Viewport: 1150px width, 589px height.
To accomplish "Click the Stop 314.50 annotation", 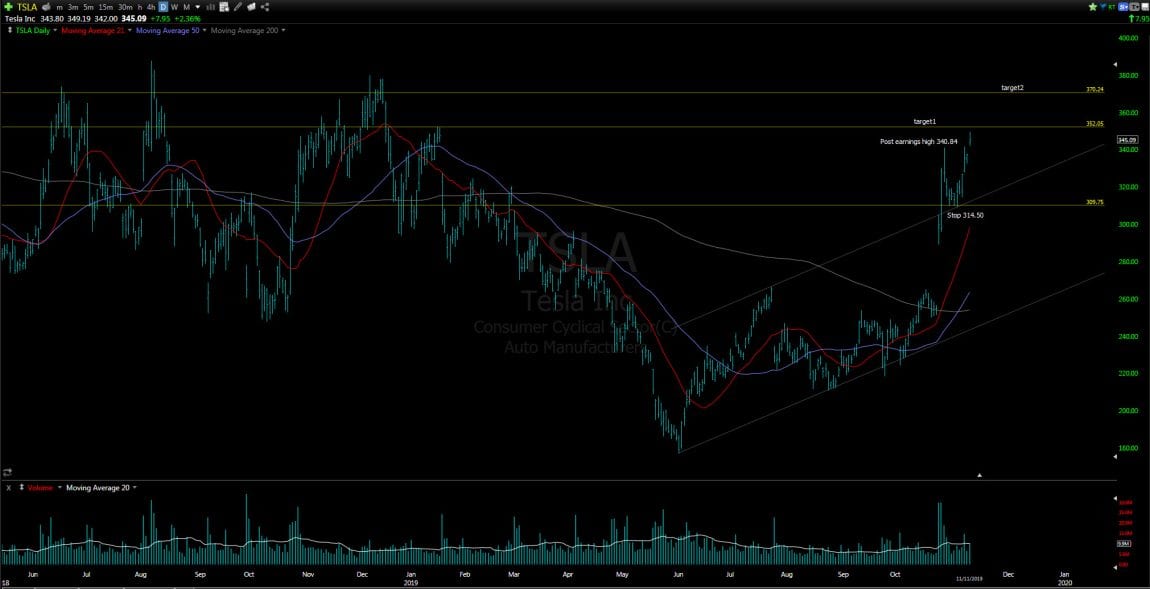I will pyautogui.click(x=965, y=215).
